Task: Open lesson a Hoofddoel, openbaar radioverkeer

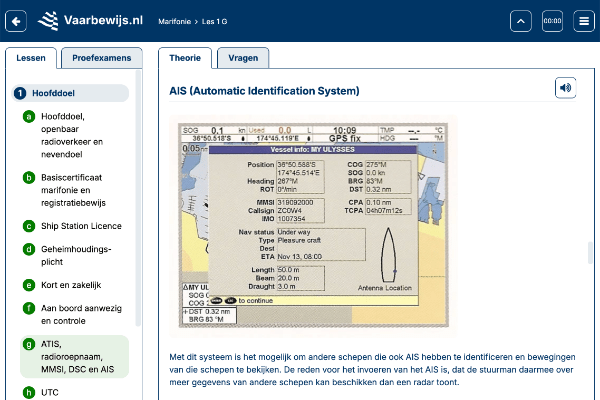Action: pyautogui.click(x=75, y=135)
